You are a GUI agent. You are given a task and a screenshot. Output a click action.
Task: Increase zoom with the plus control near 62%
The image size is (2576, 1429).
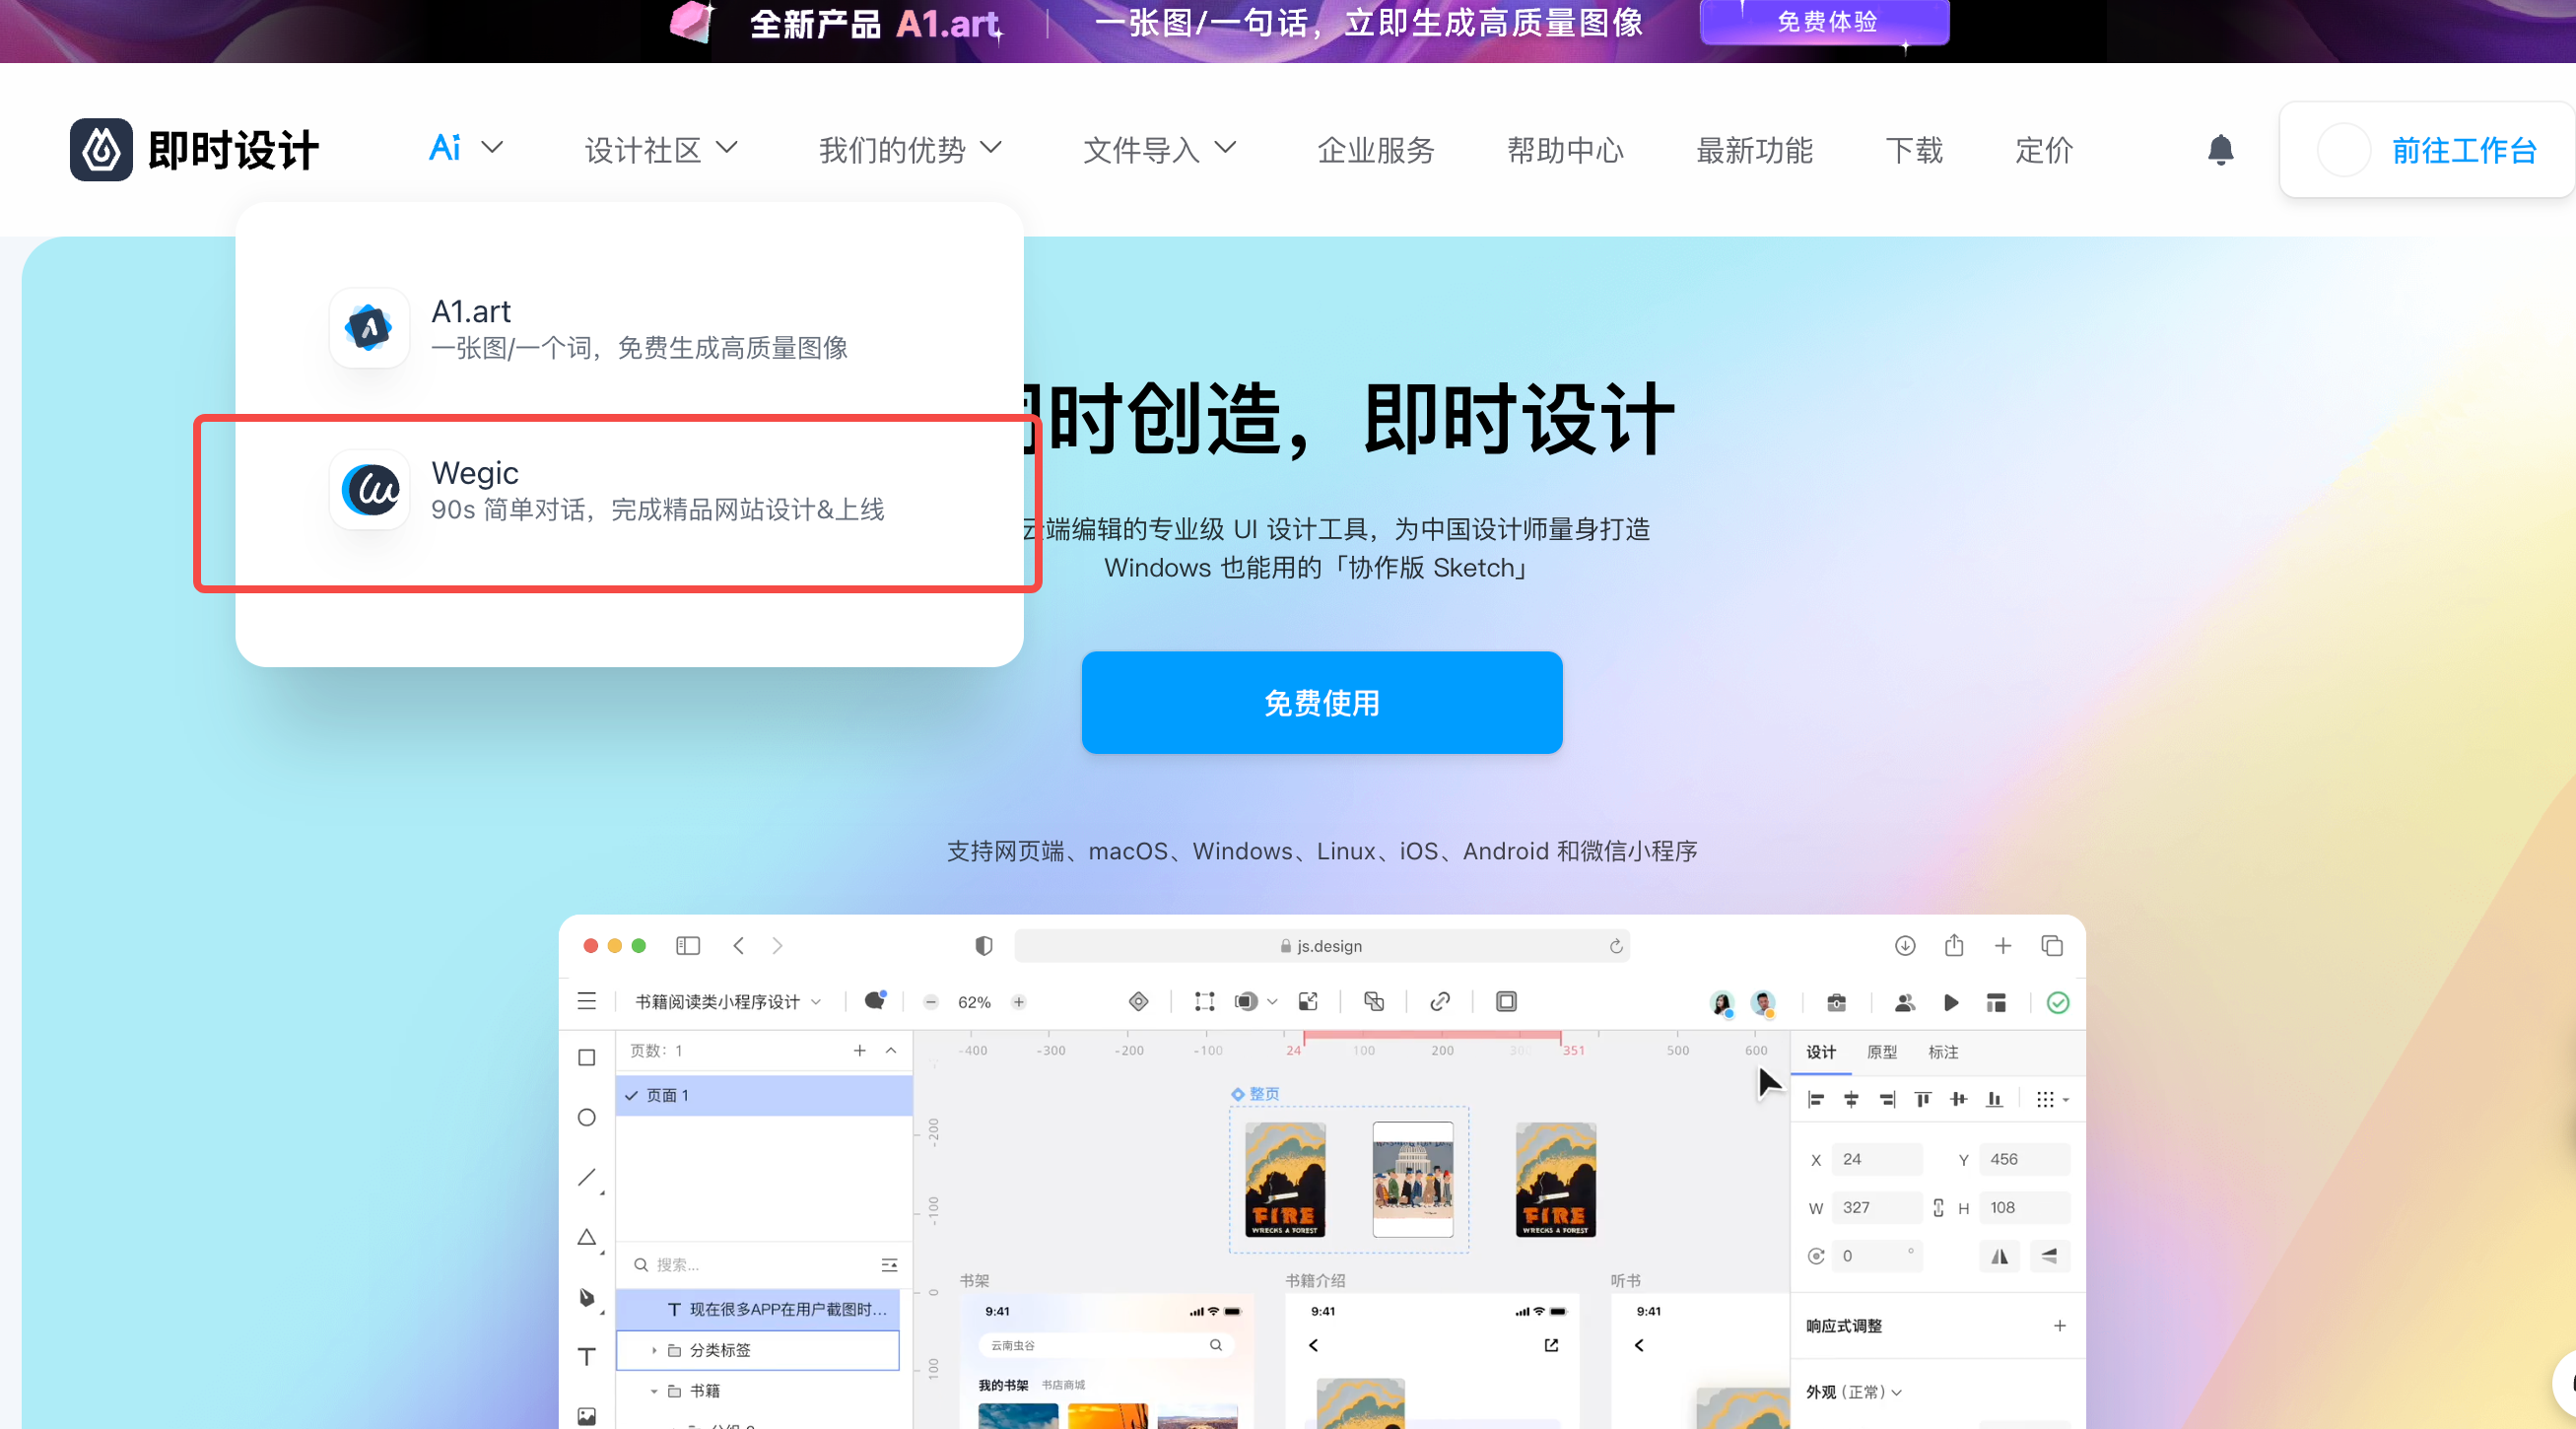(1019, 1002)
